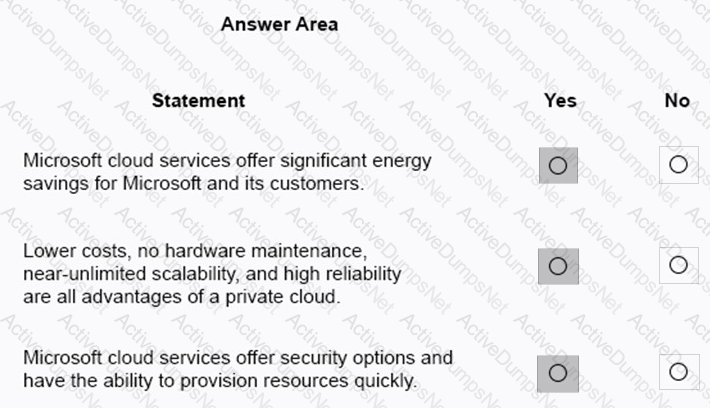Screen dimensions: 710x408
Task: Click the line ending with "high reliability"
Action: [x=212, y=274]
